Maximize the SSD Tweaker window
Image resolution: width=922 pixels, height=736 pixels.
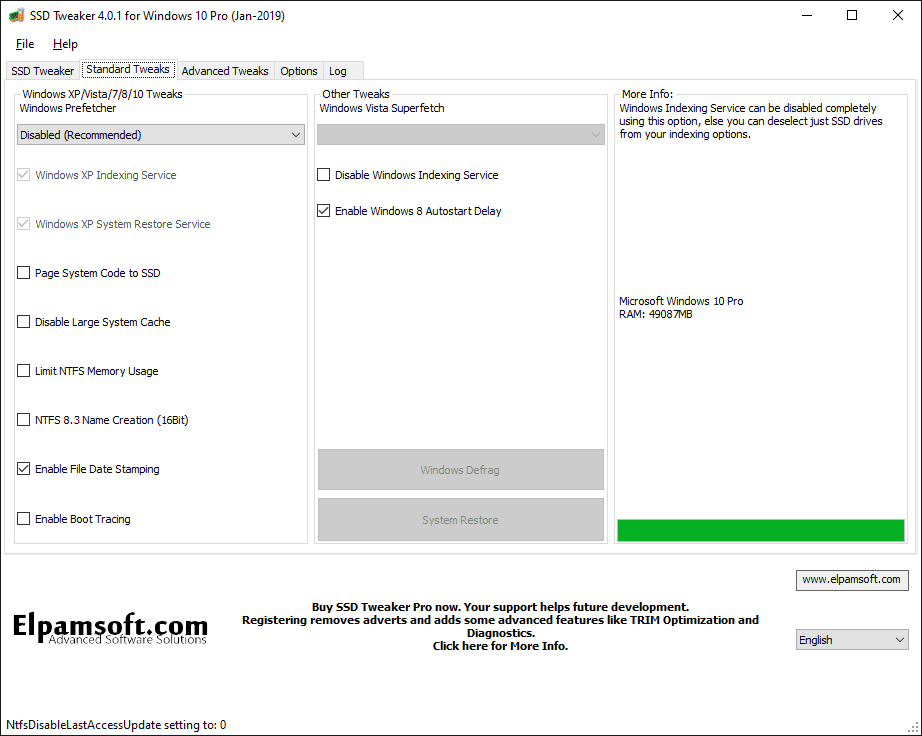pyautogui.click(x=852, y=15)
